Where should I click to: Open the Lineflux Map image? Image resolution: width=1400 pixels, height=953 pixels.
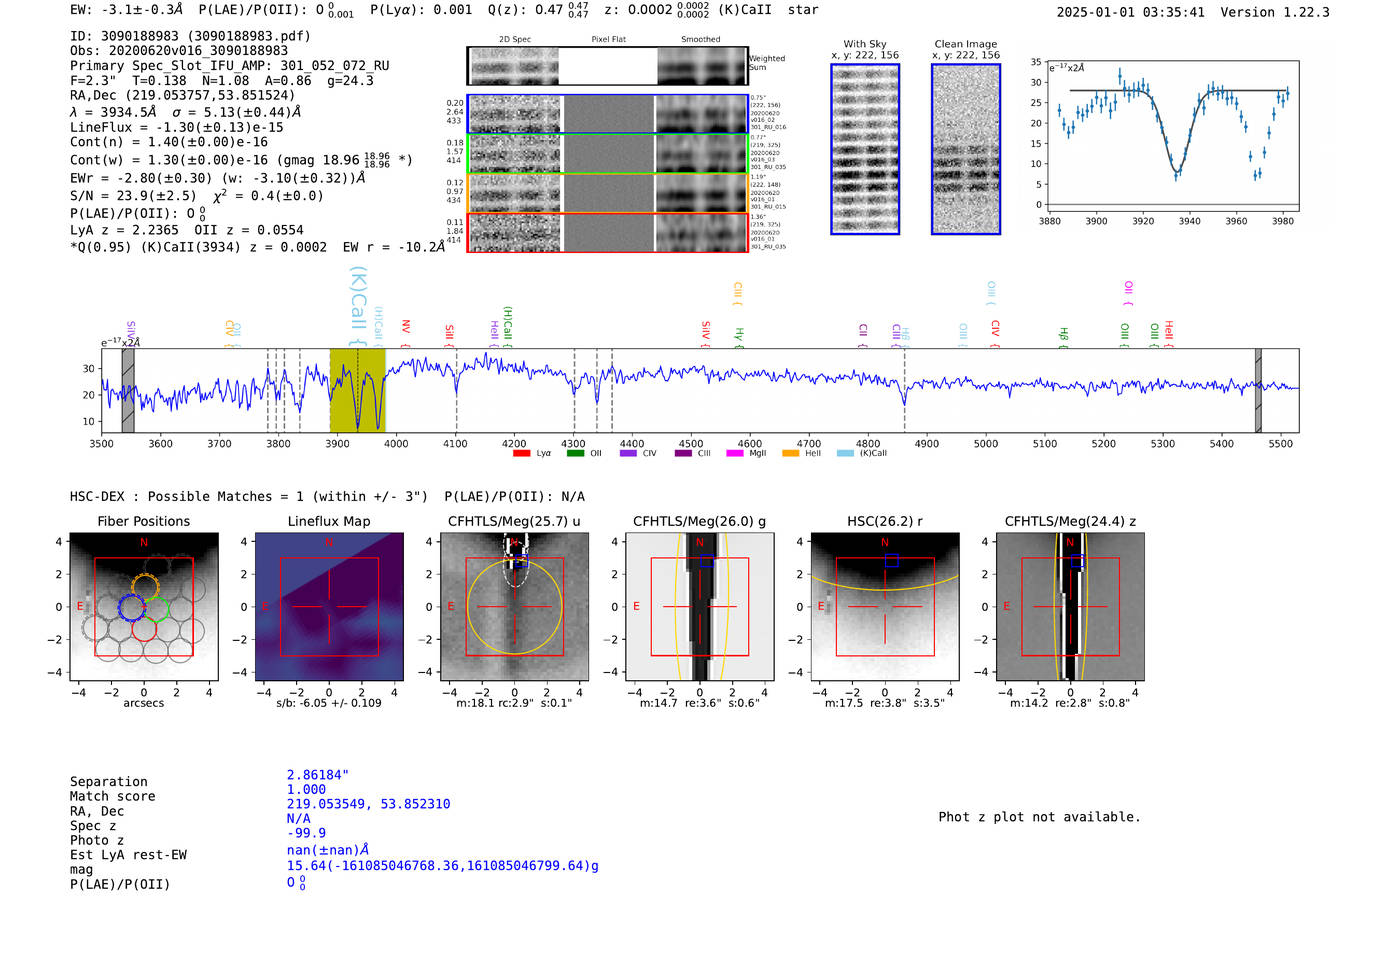tap(329, 607)
